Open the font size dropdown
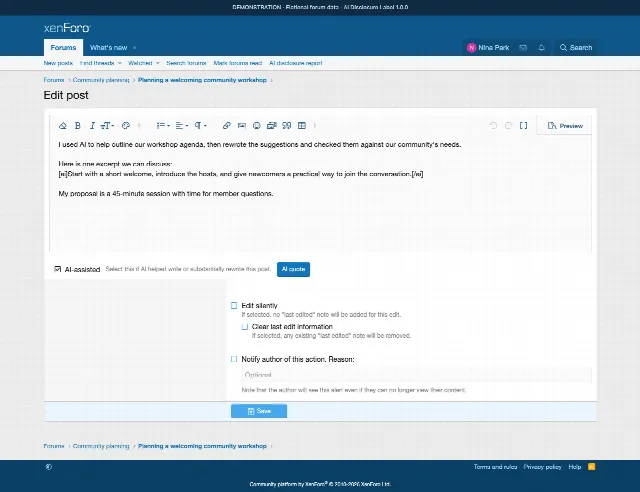 click(x=107, y=126)
